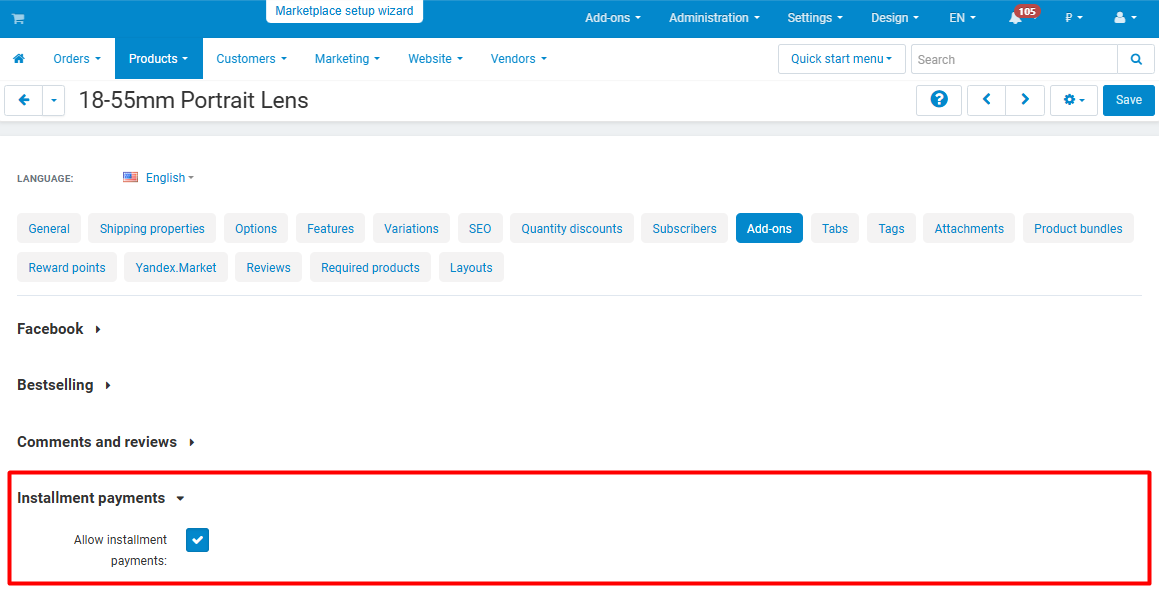
Task: Open the English language dropdown
Action: [159, 177]
